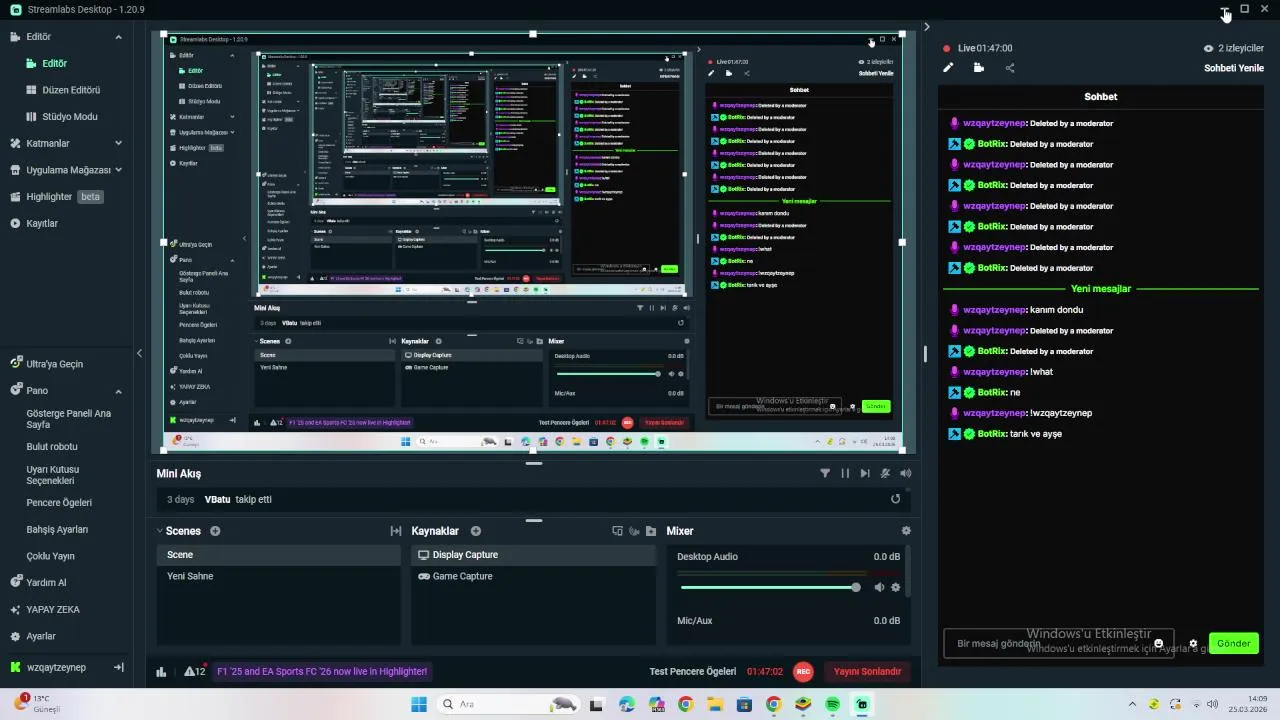This screenshot has width=1280, height=720.
Task: Open Kayıtlar in the sidebar
Action: tap(42, 223)
